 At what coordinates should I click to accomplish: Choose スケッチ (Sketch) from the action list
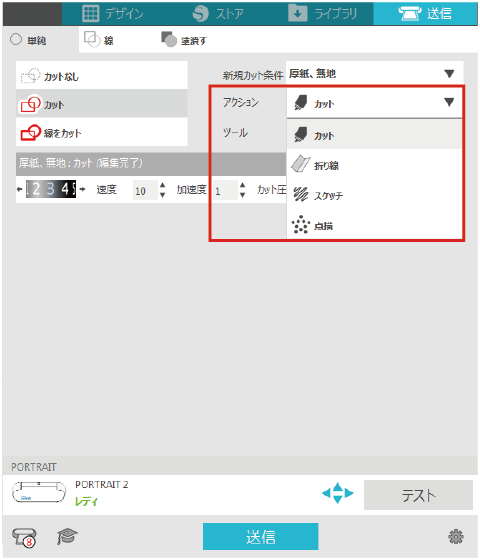pos(374,195)
